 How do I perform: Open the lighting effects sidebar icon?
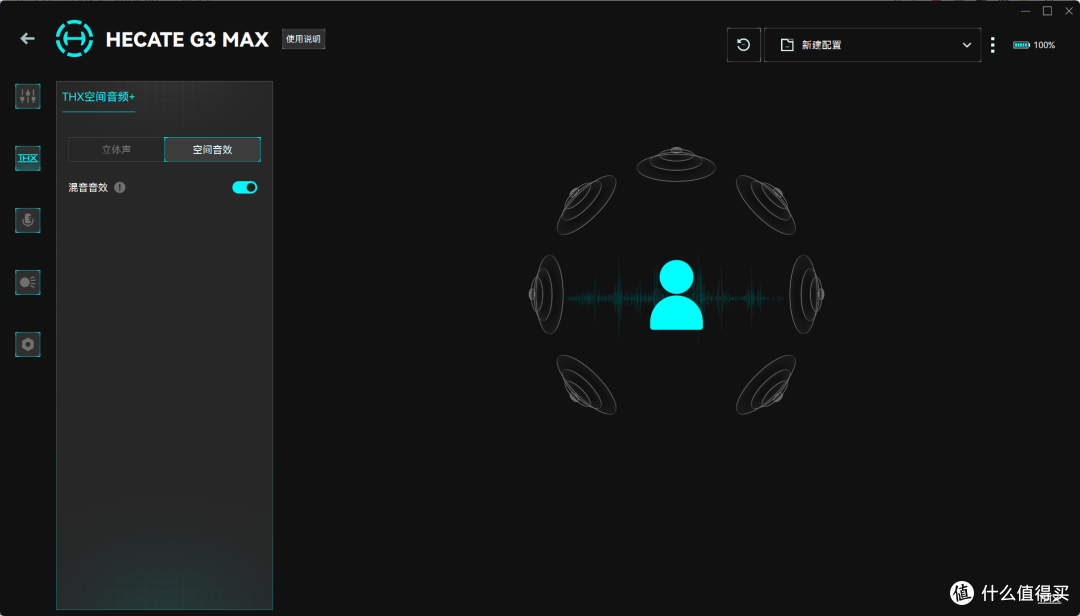tap(28, 283)
